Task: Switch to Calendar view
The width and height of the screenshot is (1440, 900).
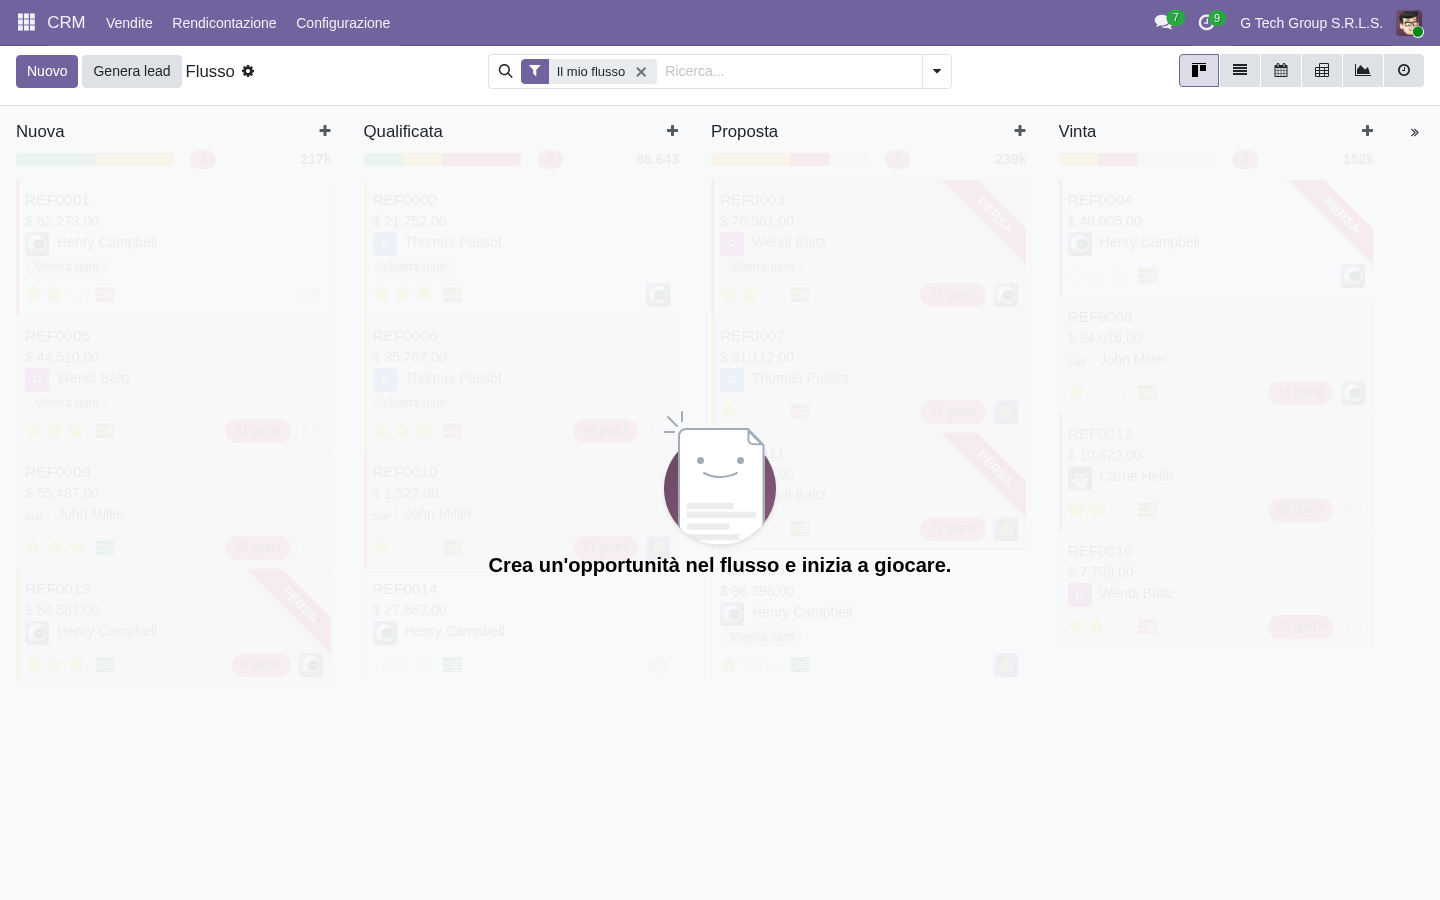Action: tap(1281, 70)
